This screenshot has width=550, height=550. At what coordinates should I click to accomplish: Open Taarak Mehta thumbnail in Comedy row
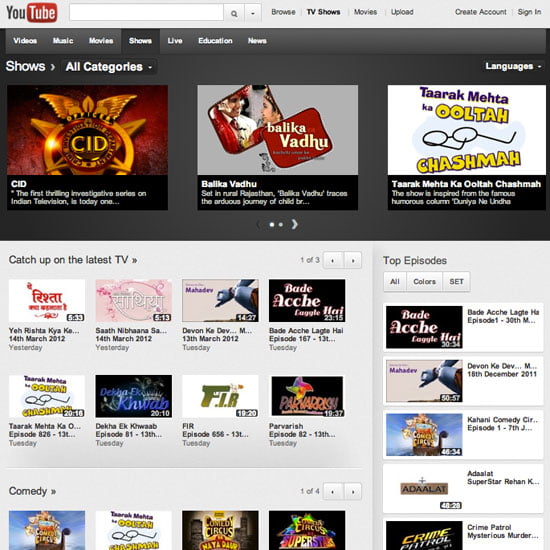click(x=134, y=530)
